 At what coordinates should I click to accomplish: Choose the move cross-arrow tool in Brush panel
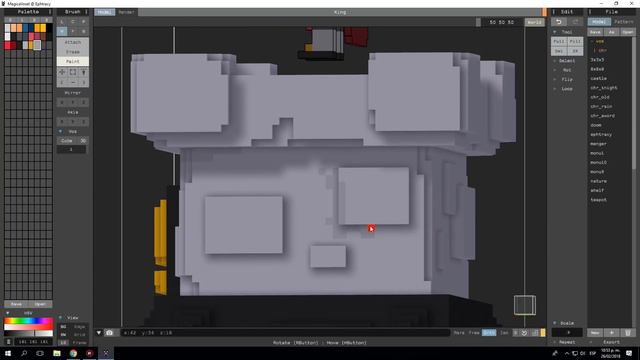tap(62, 72)
